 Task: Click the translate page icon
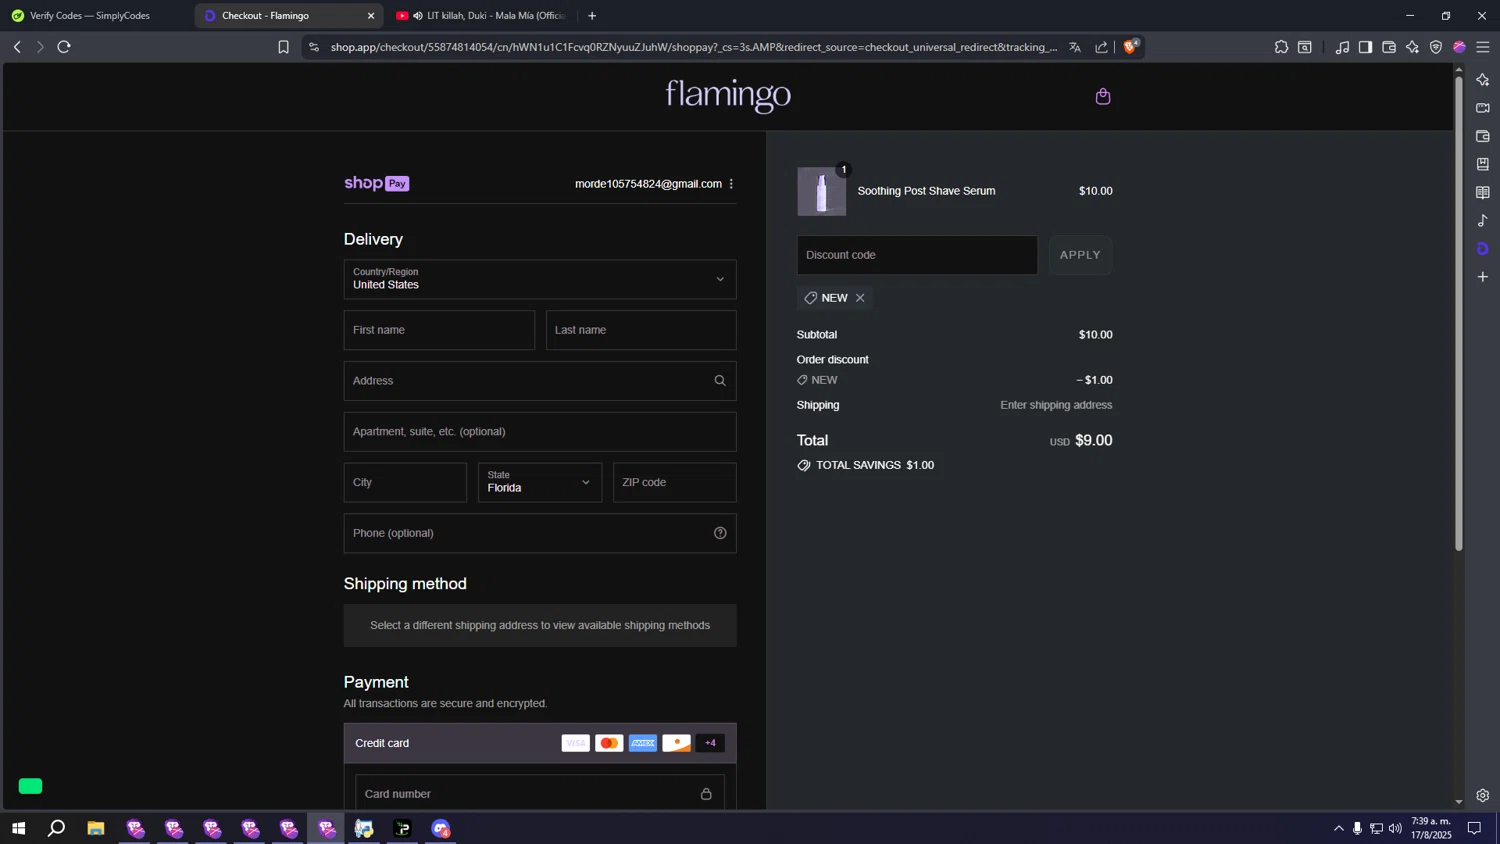(x=1075, y=47)
